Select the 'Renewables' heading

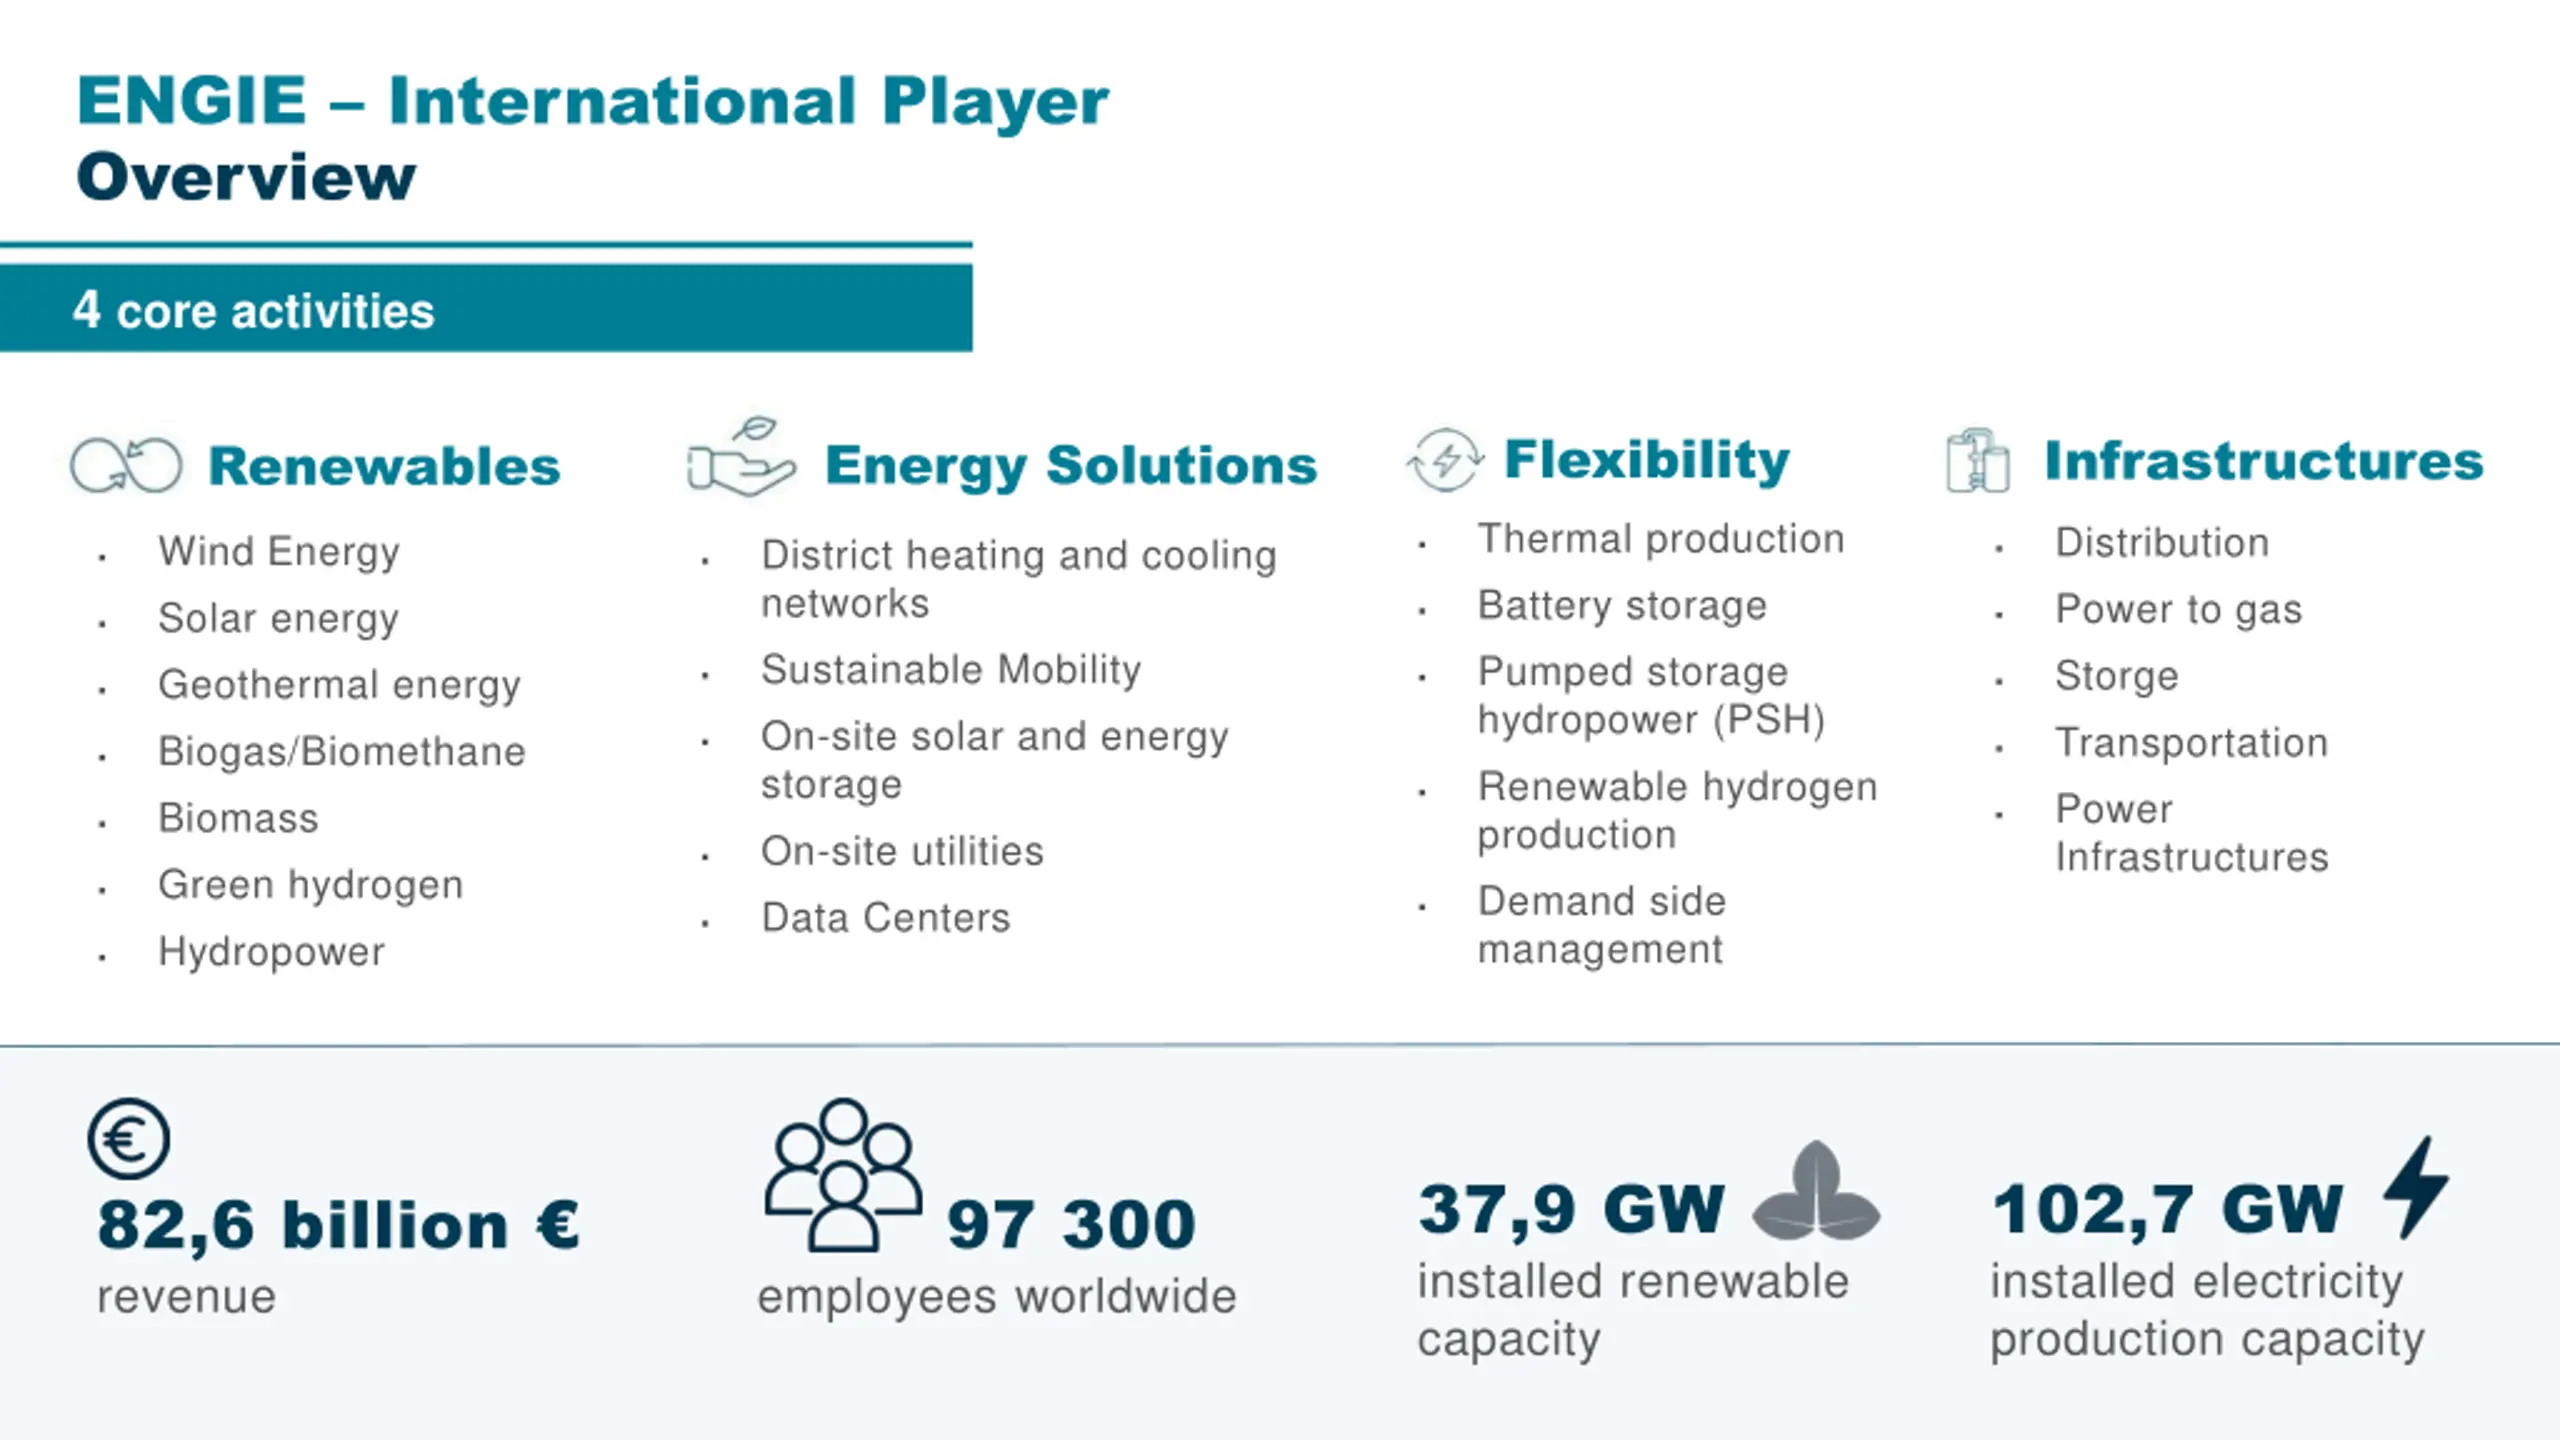click(x=384, y=466)
